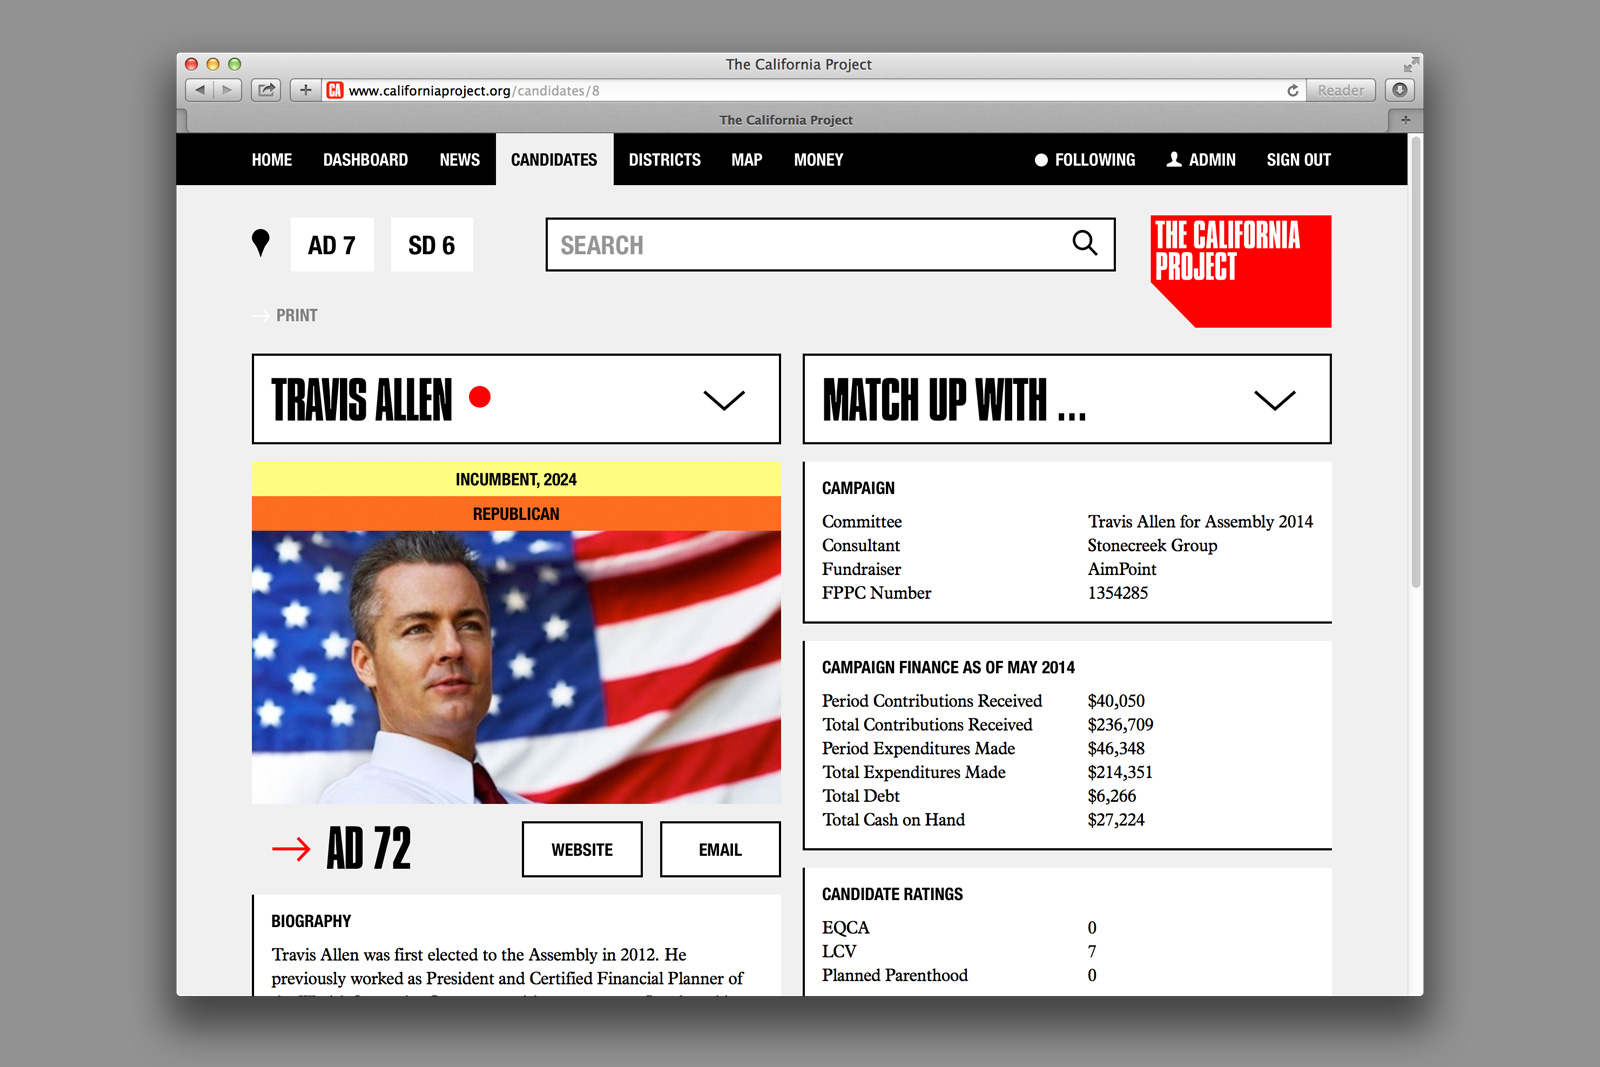Click the add bookmark plus button
This screenshot has width=1600, height=1067.
(x=306, y=90)
